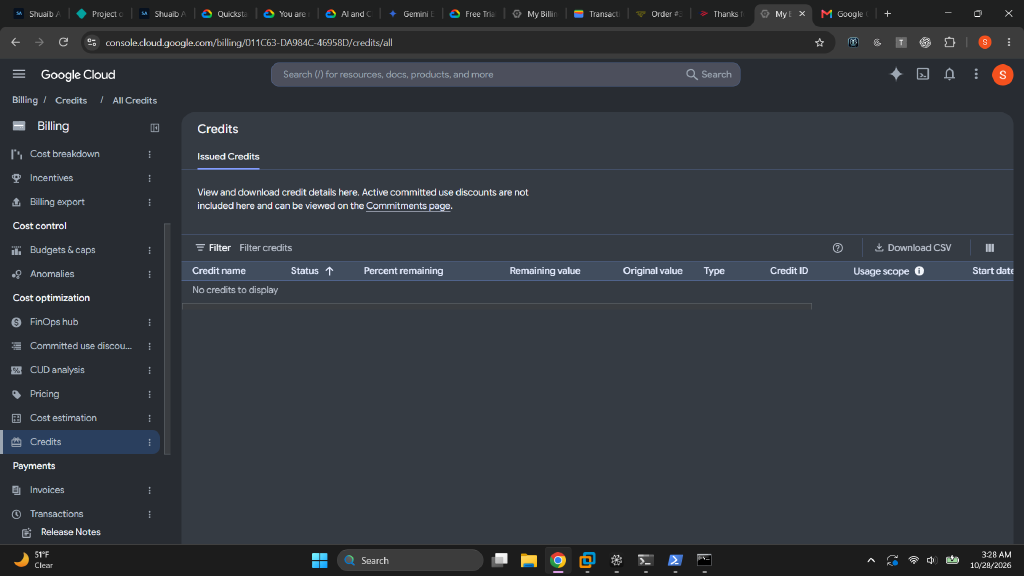Open Chrome extensions puzzle icon
The height and width of the screenshot is (576, 1024).
click(x=950, y=42)
